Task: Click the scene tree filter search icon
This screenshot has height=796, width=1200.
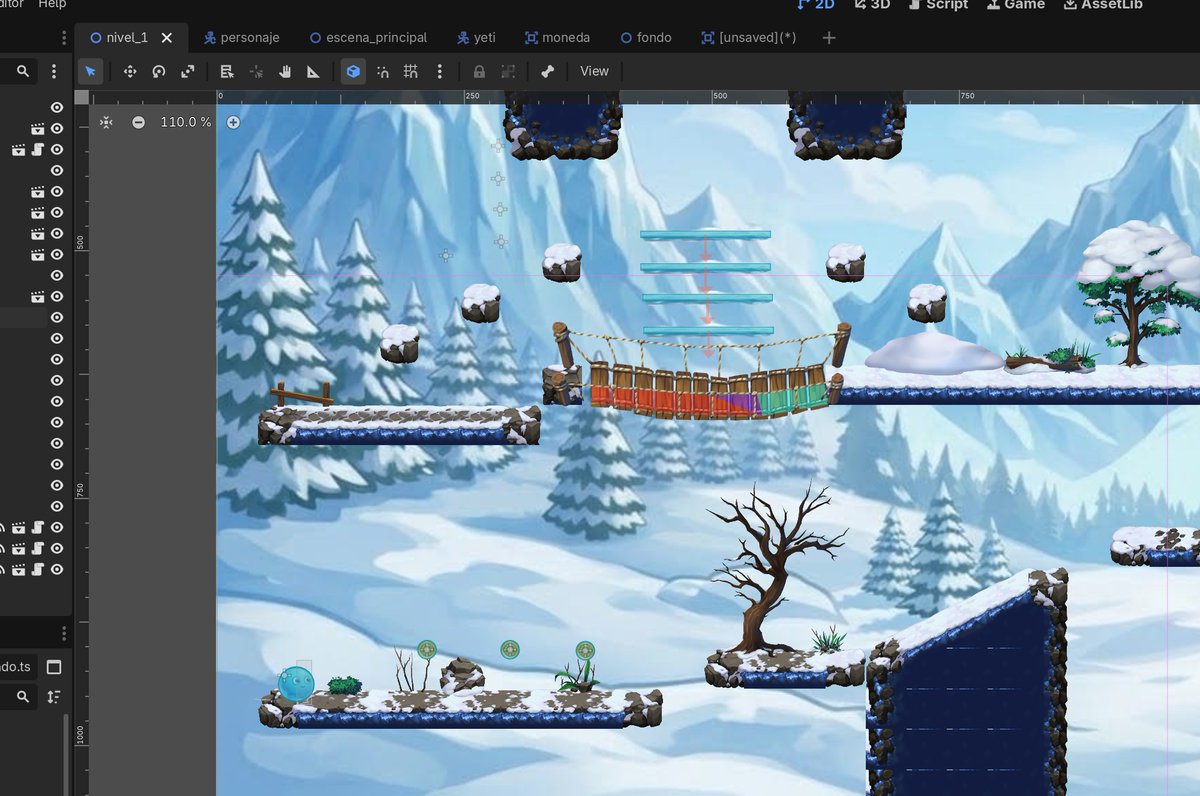Action: click(x=23, y=72)
